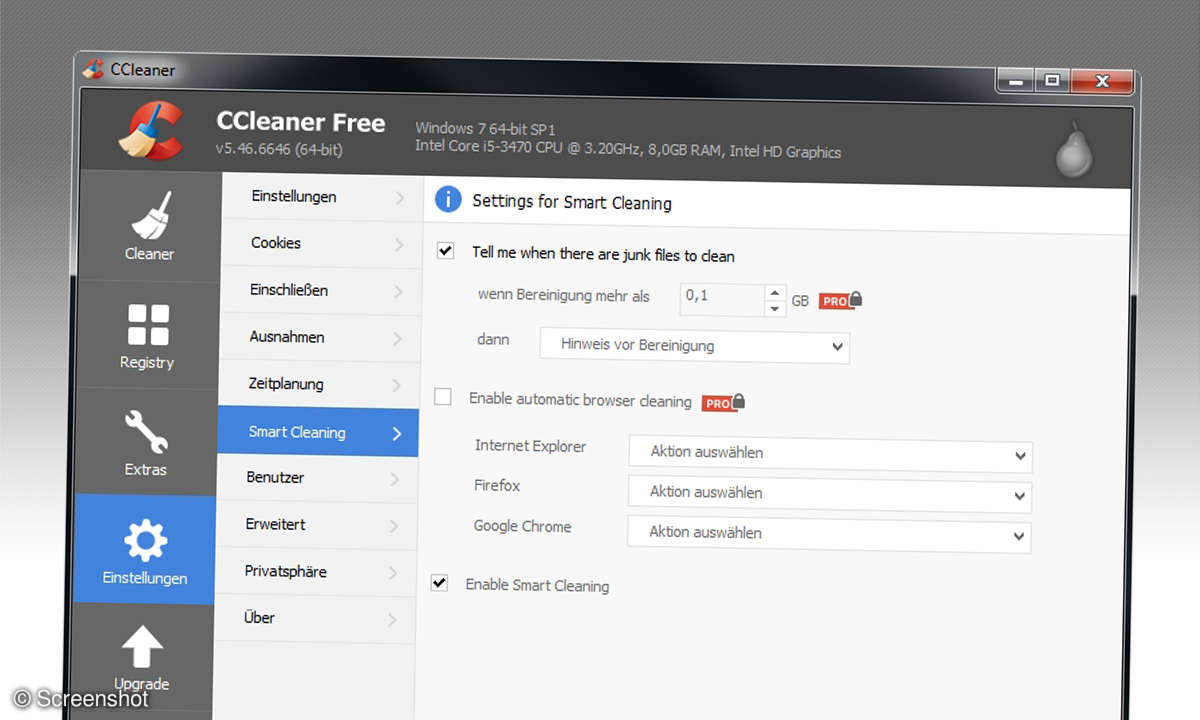1200x720 pixels.
Task: Open the Cookies settings item
Action: (x=320, y=243)
